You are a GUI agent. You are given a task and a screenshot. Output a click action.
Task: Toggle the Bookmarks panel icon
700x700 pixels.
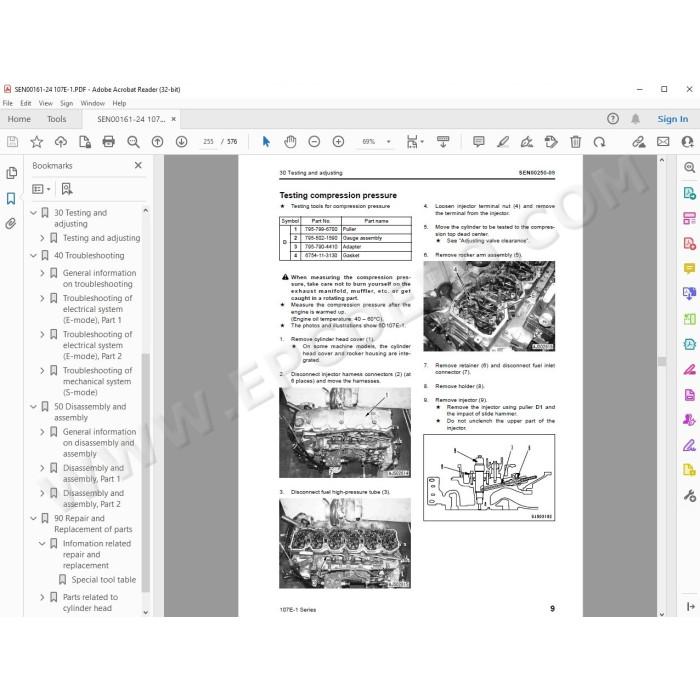pyautogui.click(x=11, y=198)
